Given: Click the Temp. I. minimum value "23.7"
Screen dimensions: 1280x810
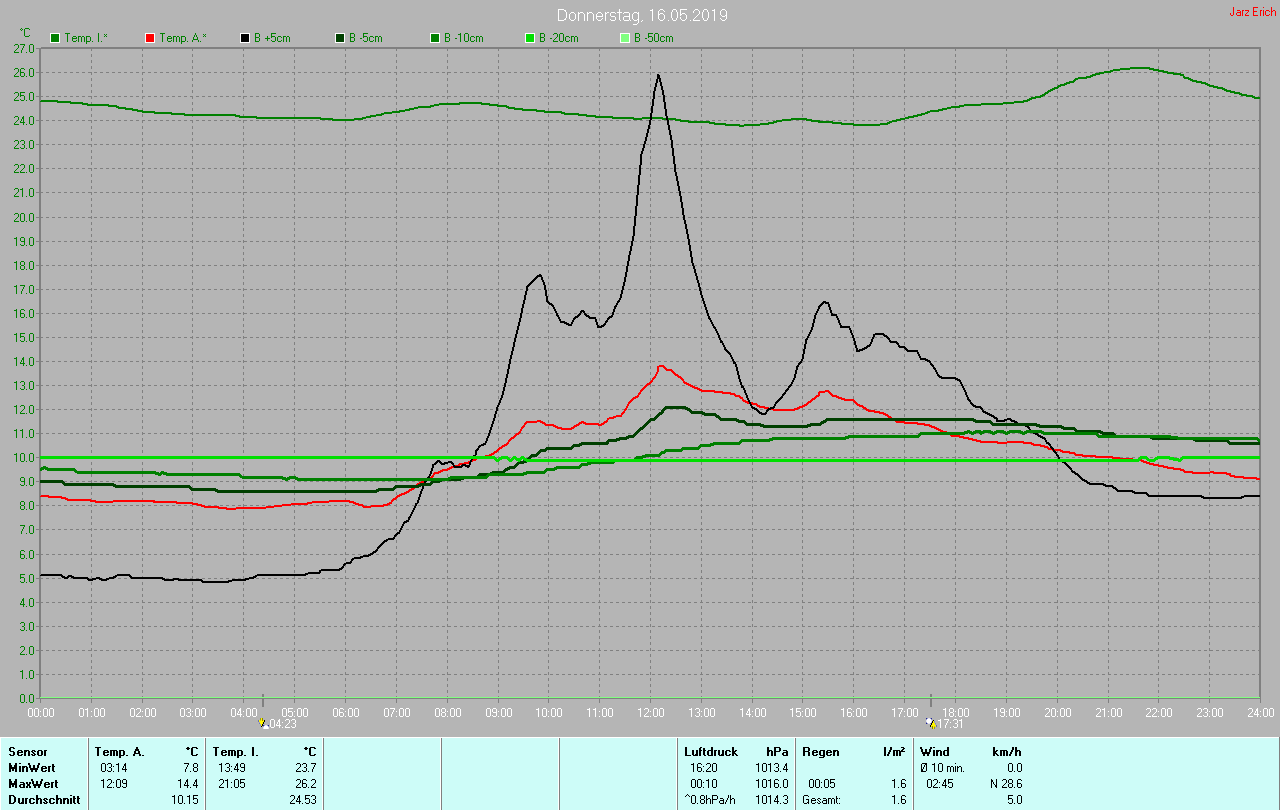Looking at the screenshot, I should (305, 768).
